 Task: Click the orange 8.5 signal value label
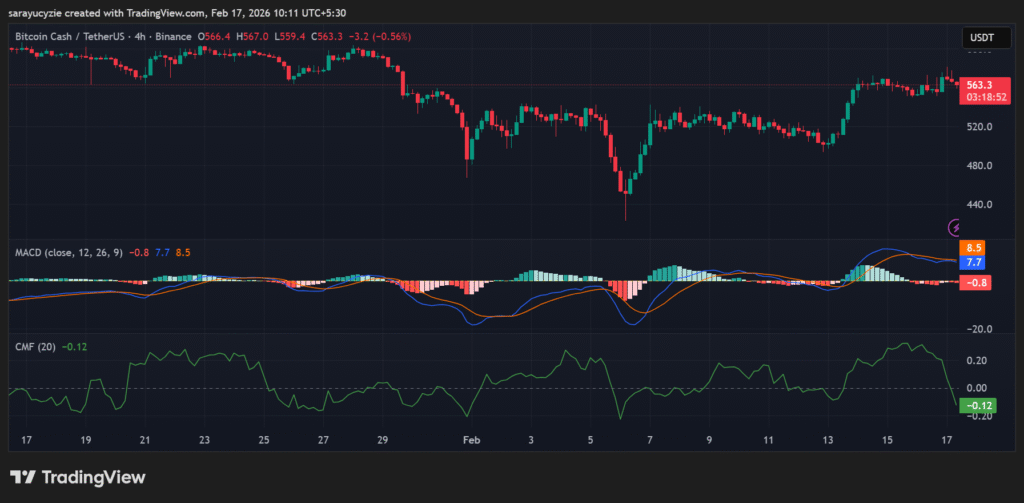pos(973,247)
